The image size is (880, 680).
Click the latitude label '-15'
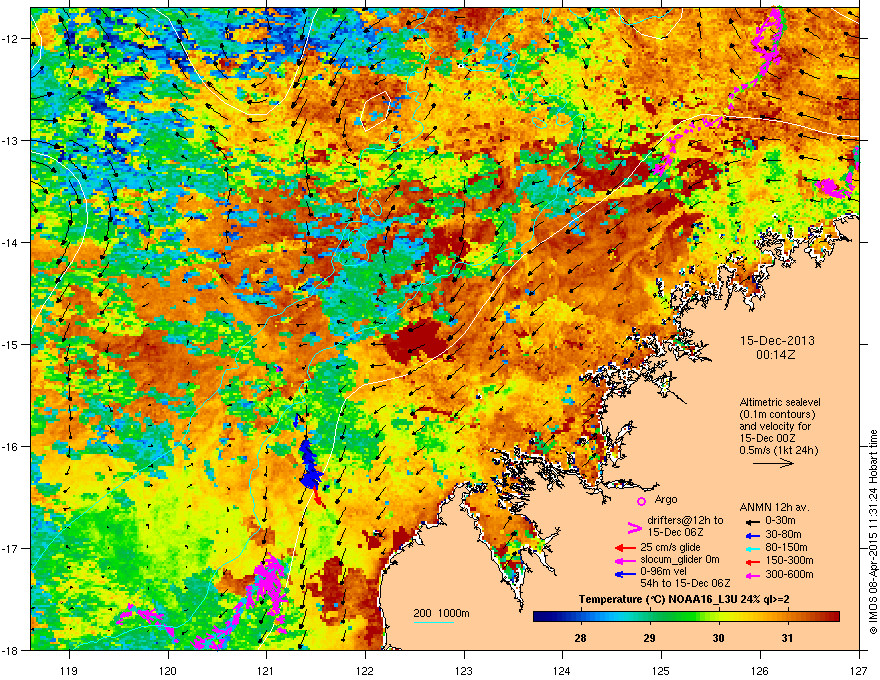coord(10,344)
